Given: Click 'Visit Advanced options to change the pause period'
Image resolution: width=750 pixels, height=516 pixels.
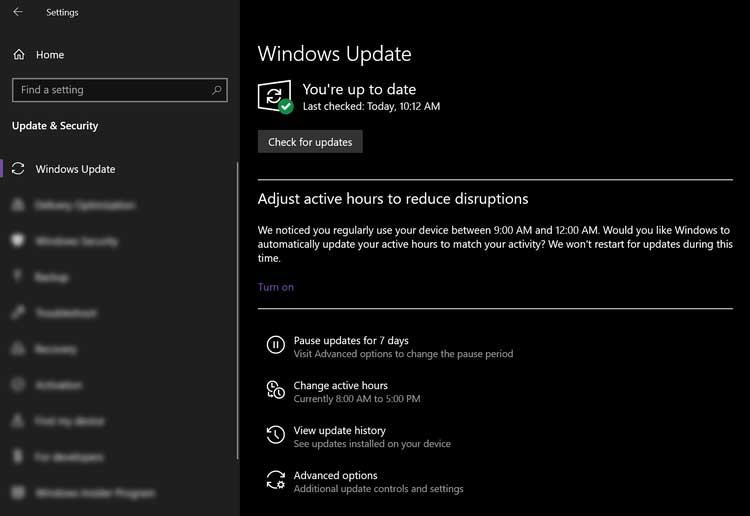Looking at the screenshot, I should tap(403, 354).
